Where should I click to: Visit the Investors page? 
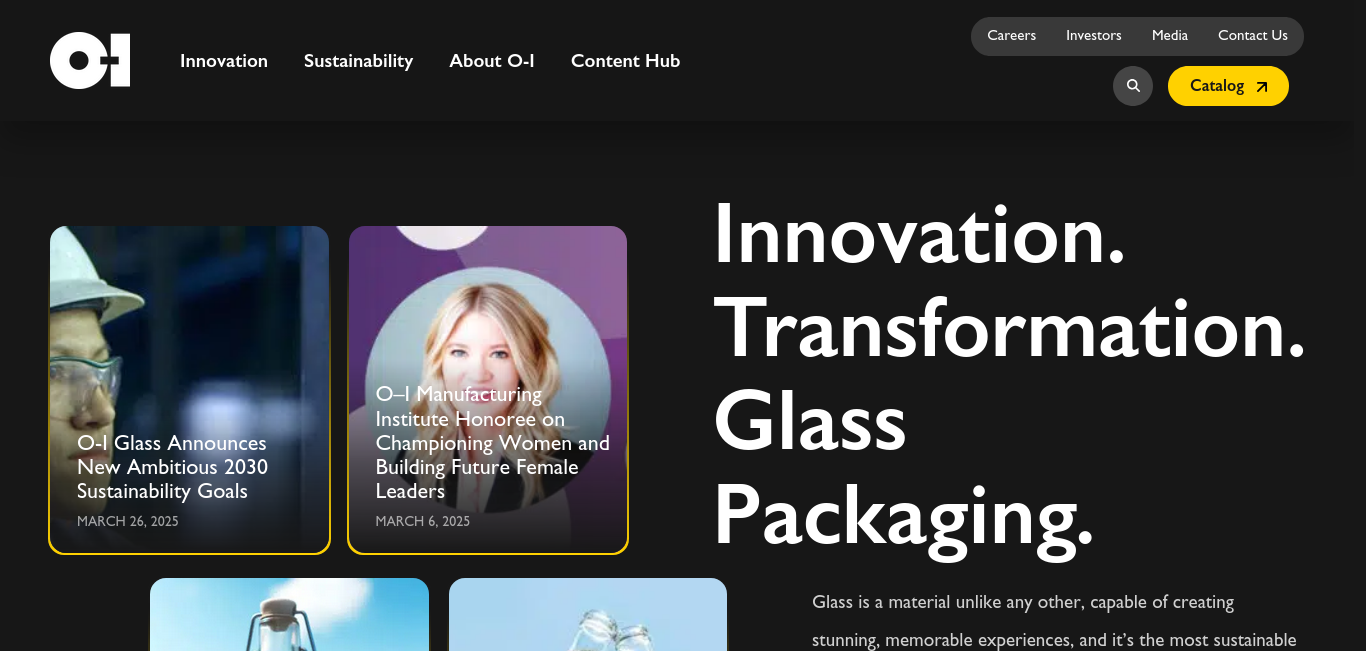click(1093, 35)
